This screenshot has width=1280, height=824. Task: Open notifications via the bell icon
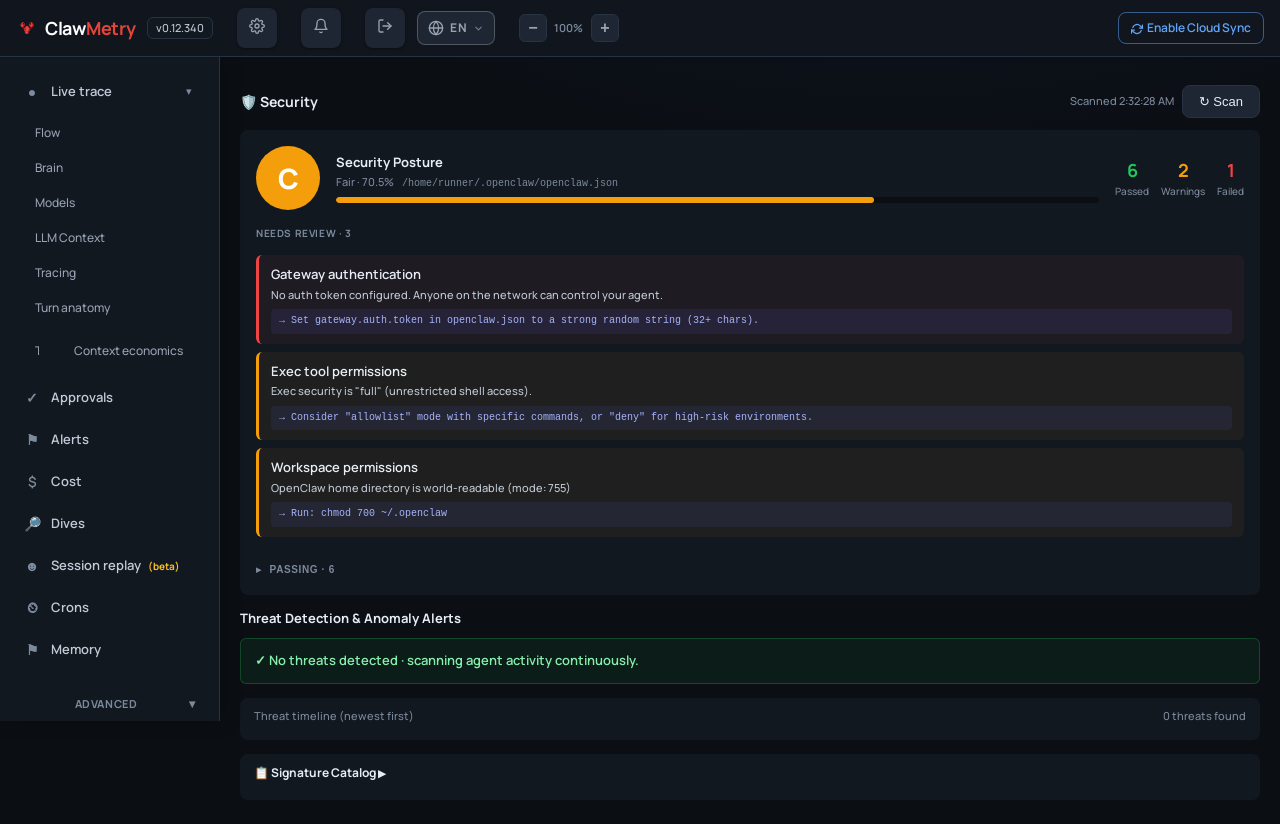click(x=321, y=28)
